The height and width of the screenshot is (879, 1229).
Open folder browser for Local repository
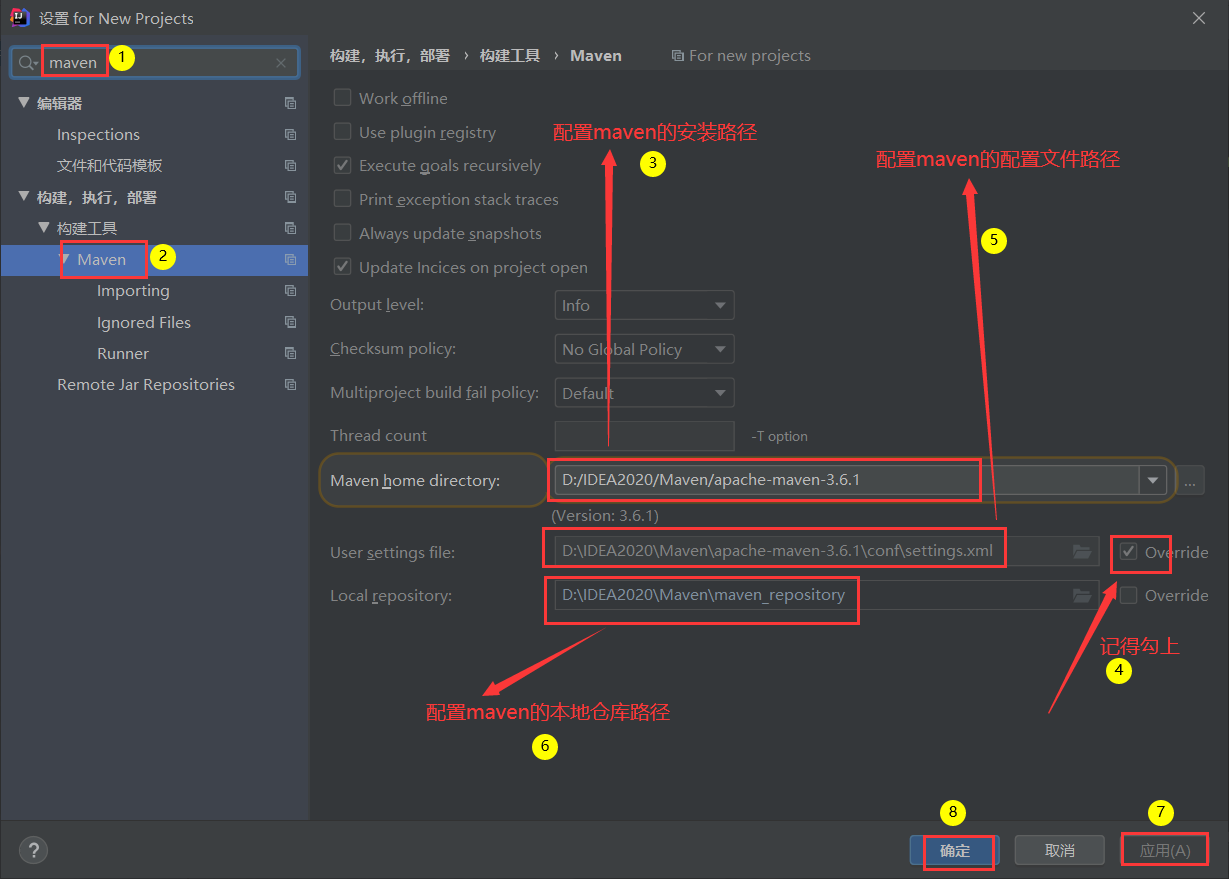(x=1082, y=595)
